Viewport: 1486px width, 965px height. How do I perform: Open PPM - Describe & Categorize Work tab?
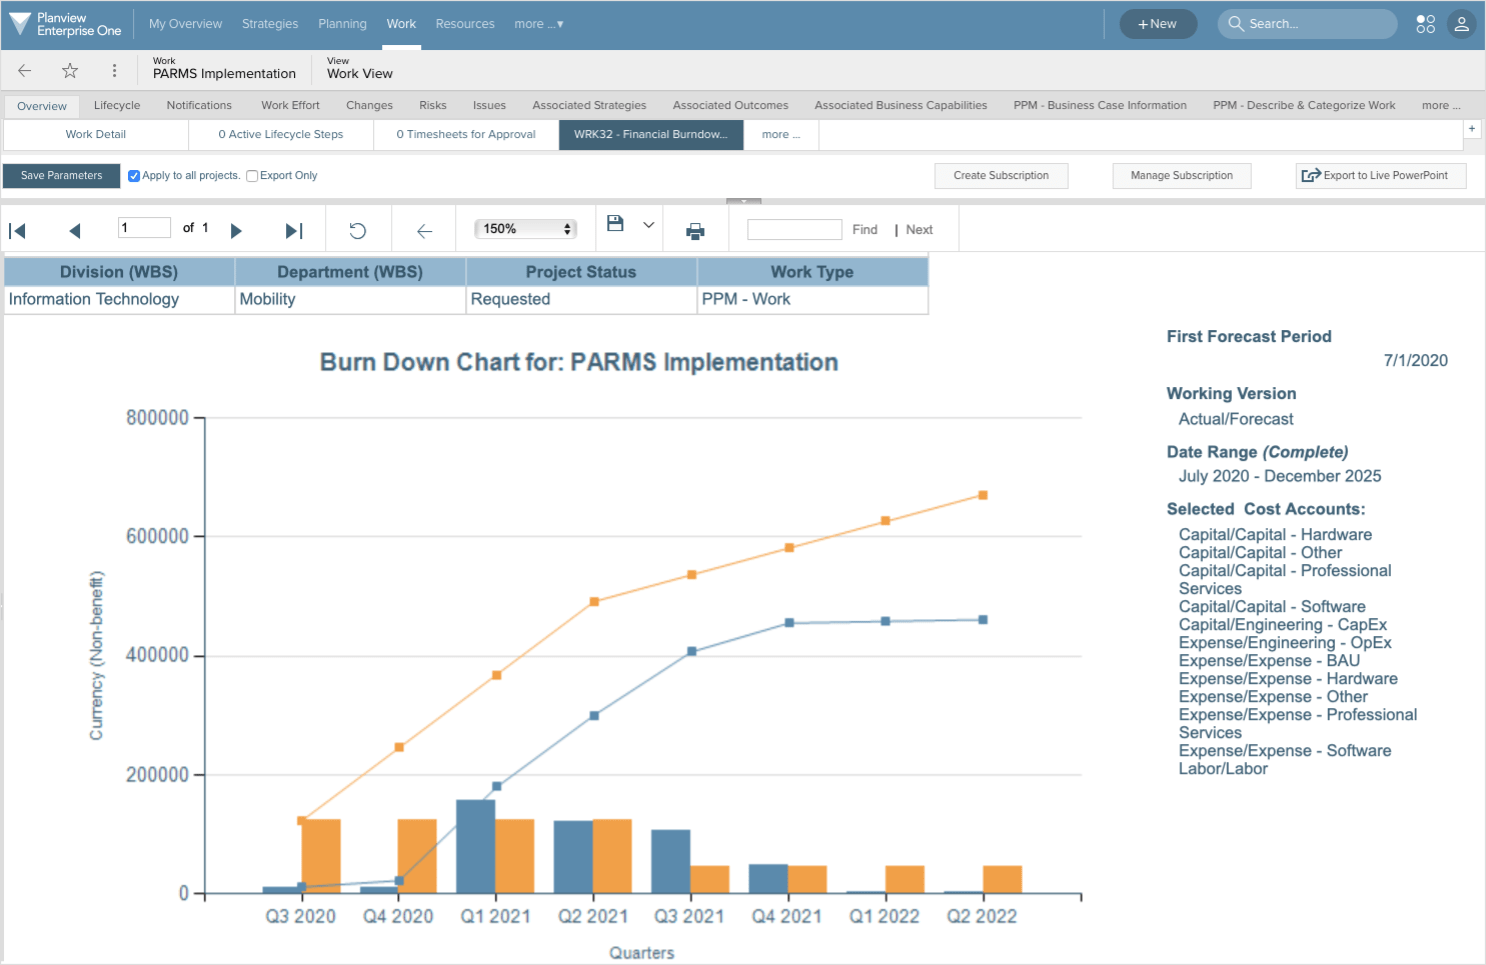1304,105
